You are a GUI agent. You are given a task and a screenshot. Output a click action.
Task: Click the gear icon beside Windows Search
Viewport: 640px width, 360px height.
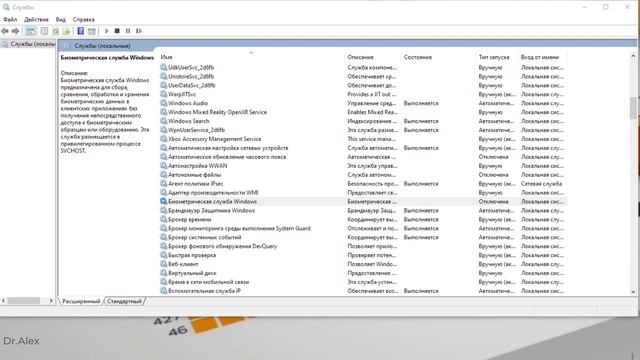point(164,121)
